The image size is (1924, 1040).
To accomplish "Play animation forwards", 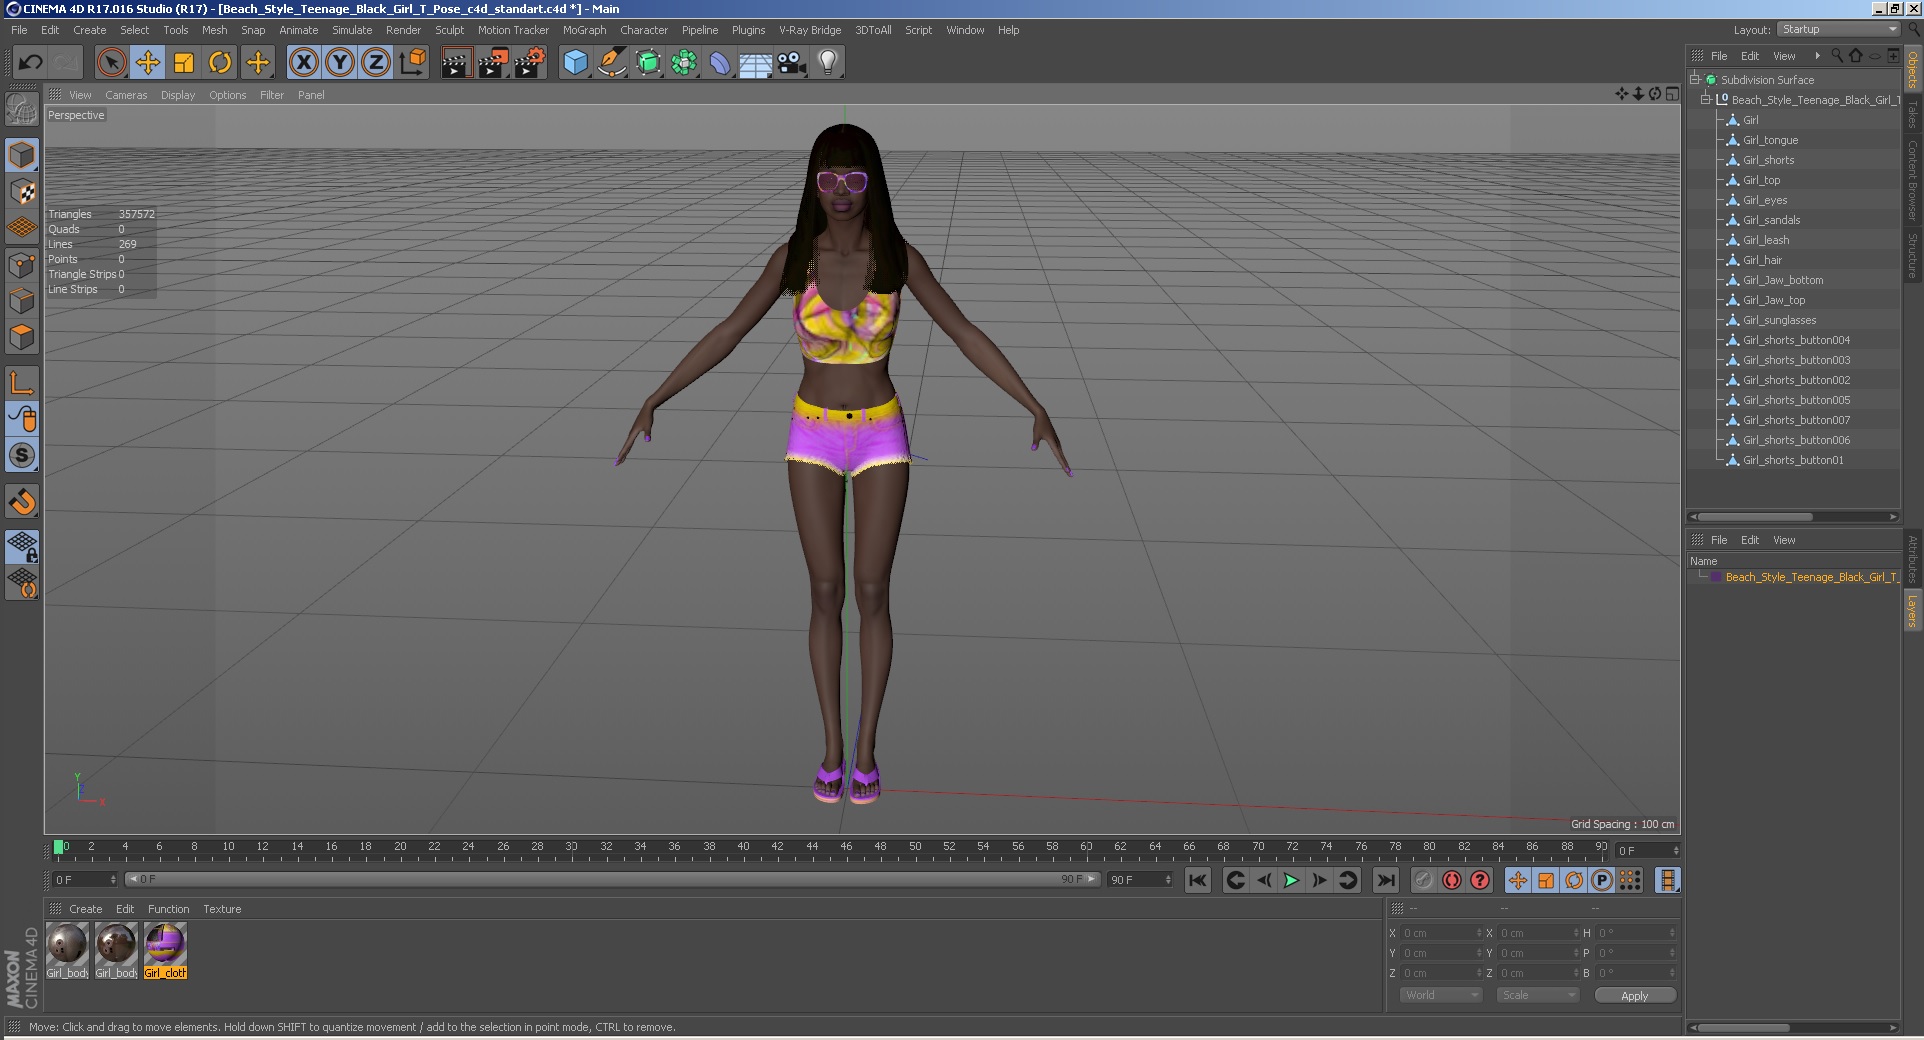I will pos(1291,880).
